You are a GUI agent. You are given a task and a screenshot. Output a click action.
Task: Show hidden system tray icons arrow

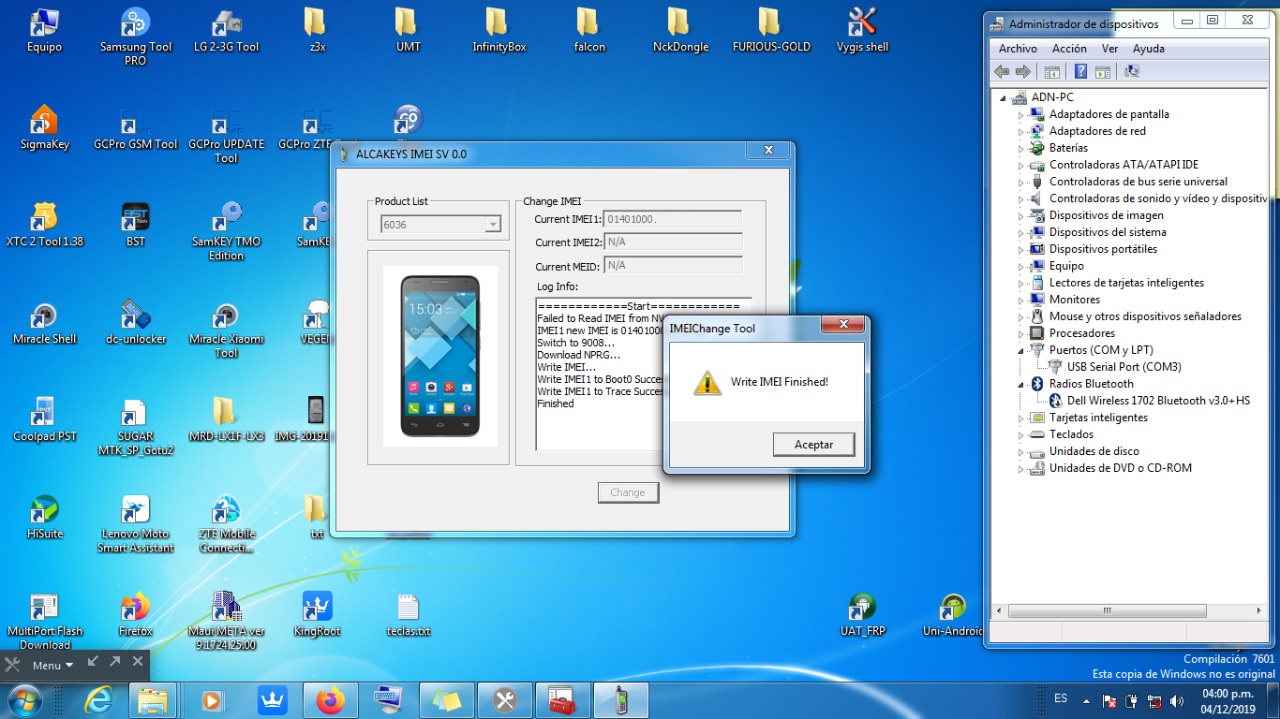tap(1086, 701)
